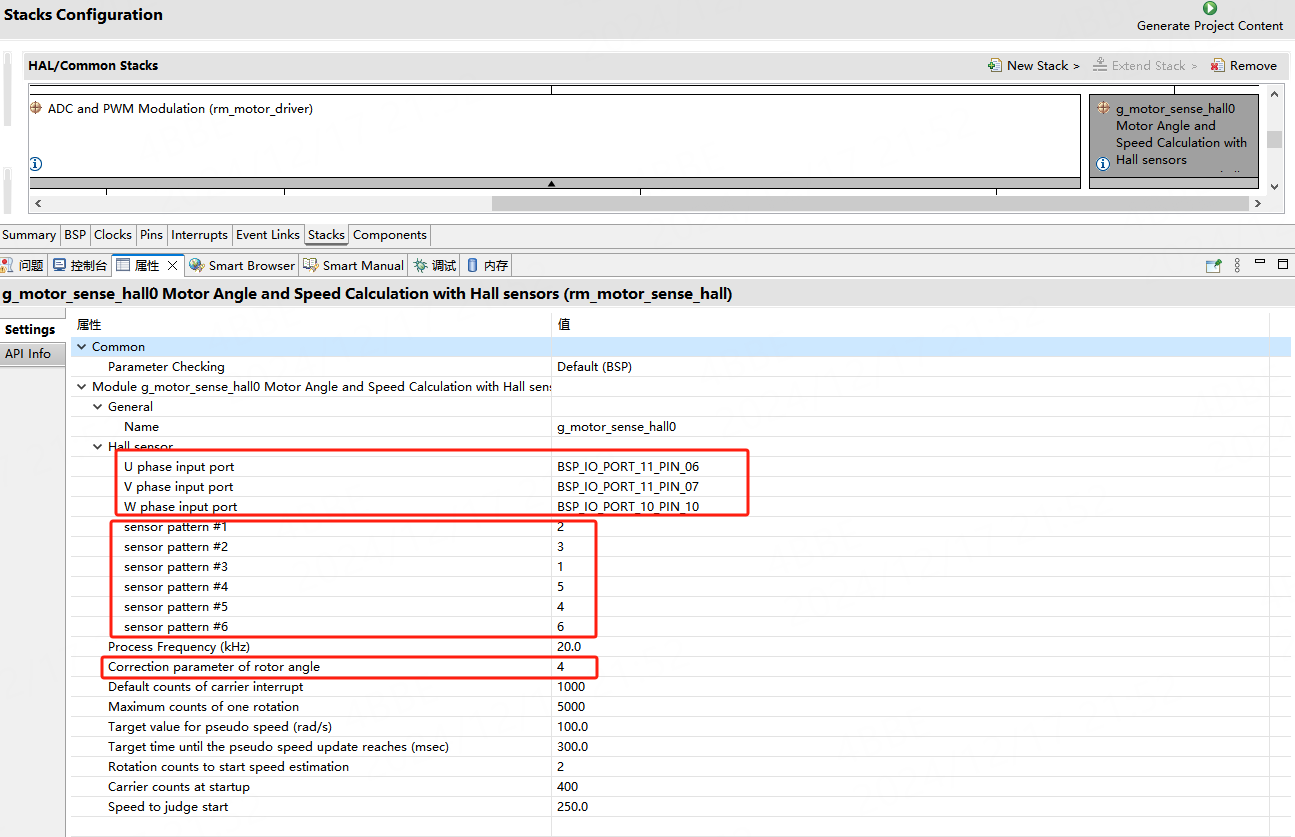
Task: Collapse the ADC and PWM stack triangle
Action: pyautogui.click(x=551, y=183)
